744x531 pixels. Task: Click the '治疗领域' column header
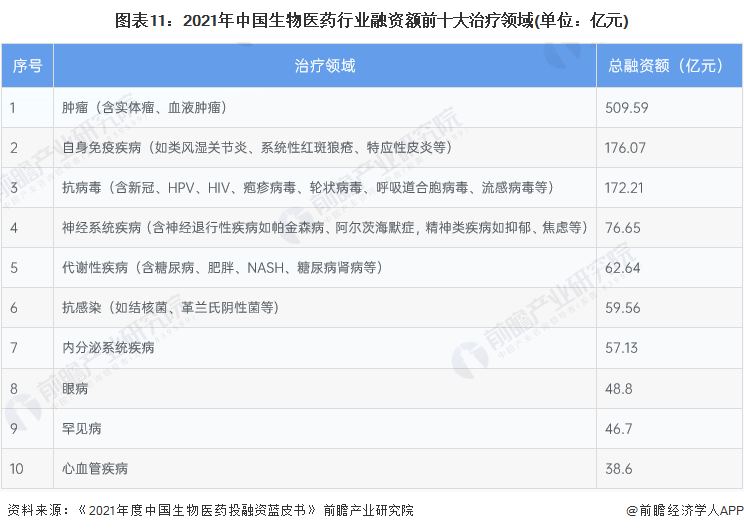click(x=325, y=66)
